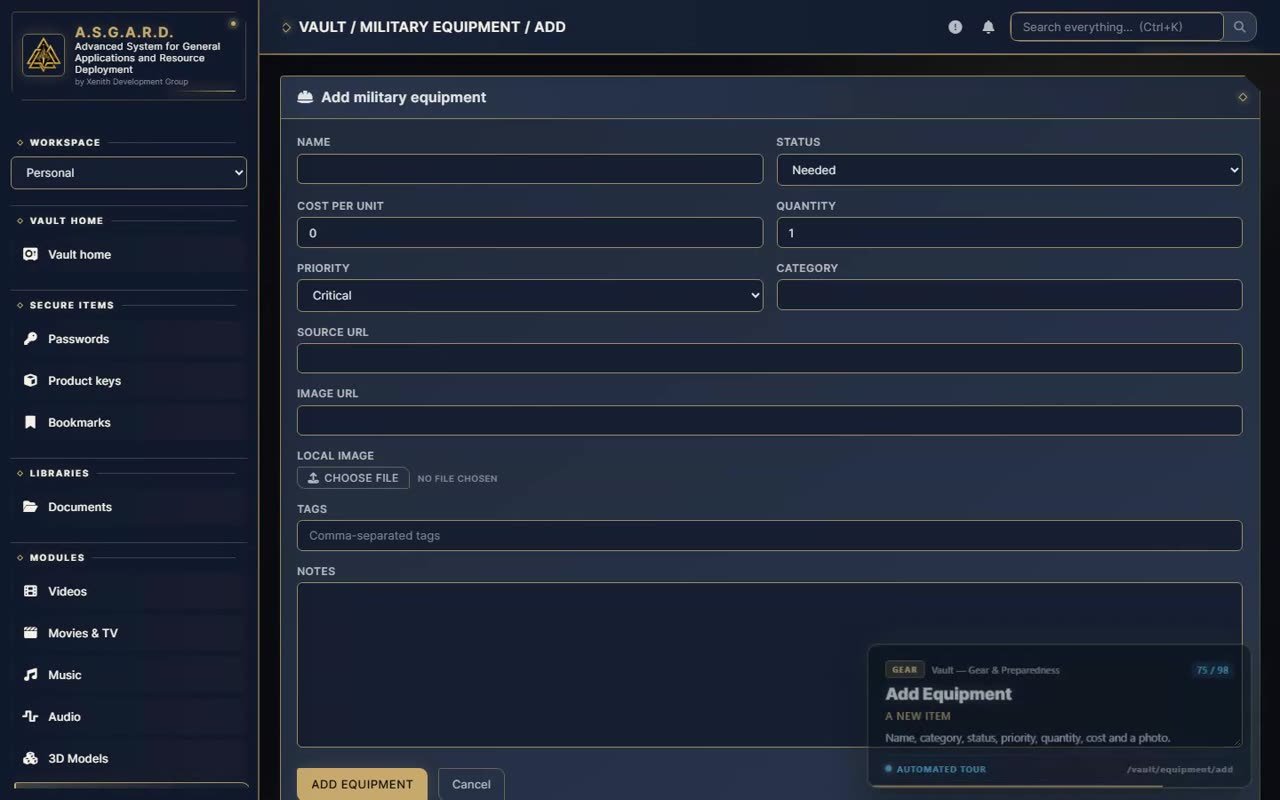This screenshot has width=1280, height=800.
Task: Click the Quantity field
Action: click(1009, 233)
